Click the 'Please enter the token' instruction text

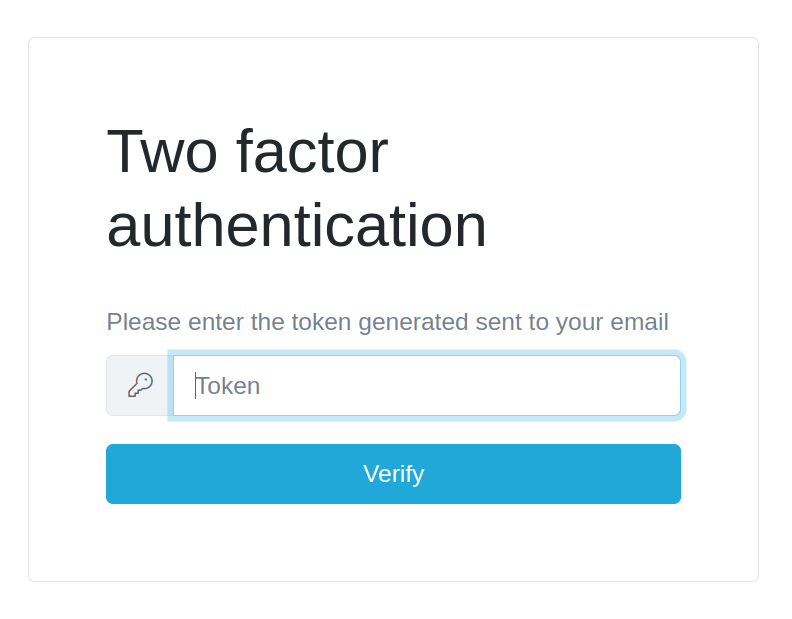pos(387,322)
